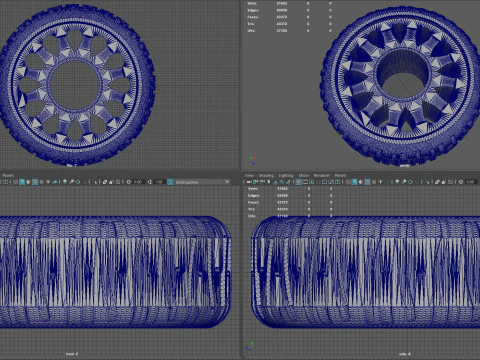Click Isolate Select icon in front panel
The height and width of the screenshot is (360, 480).
[x=95, y=182]
